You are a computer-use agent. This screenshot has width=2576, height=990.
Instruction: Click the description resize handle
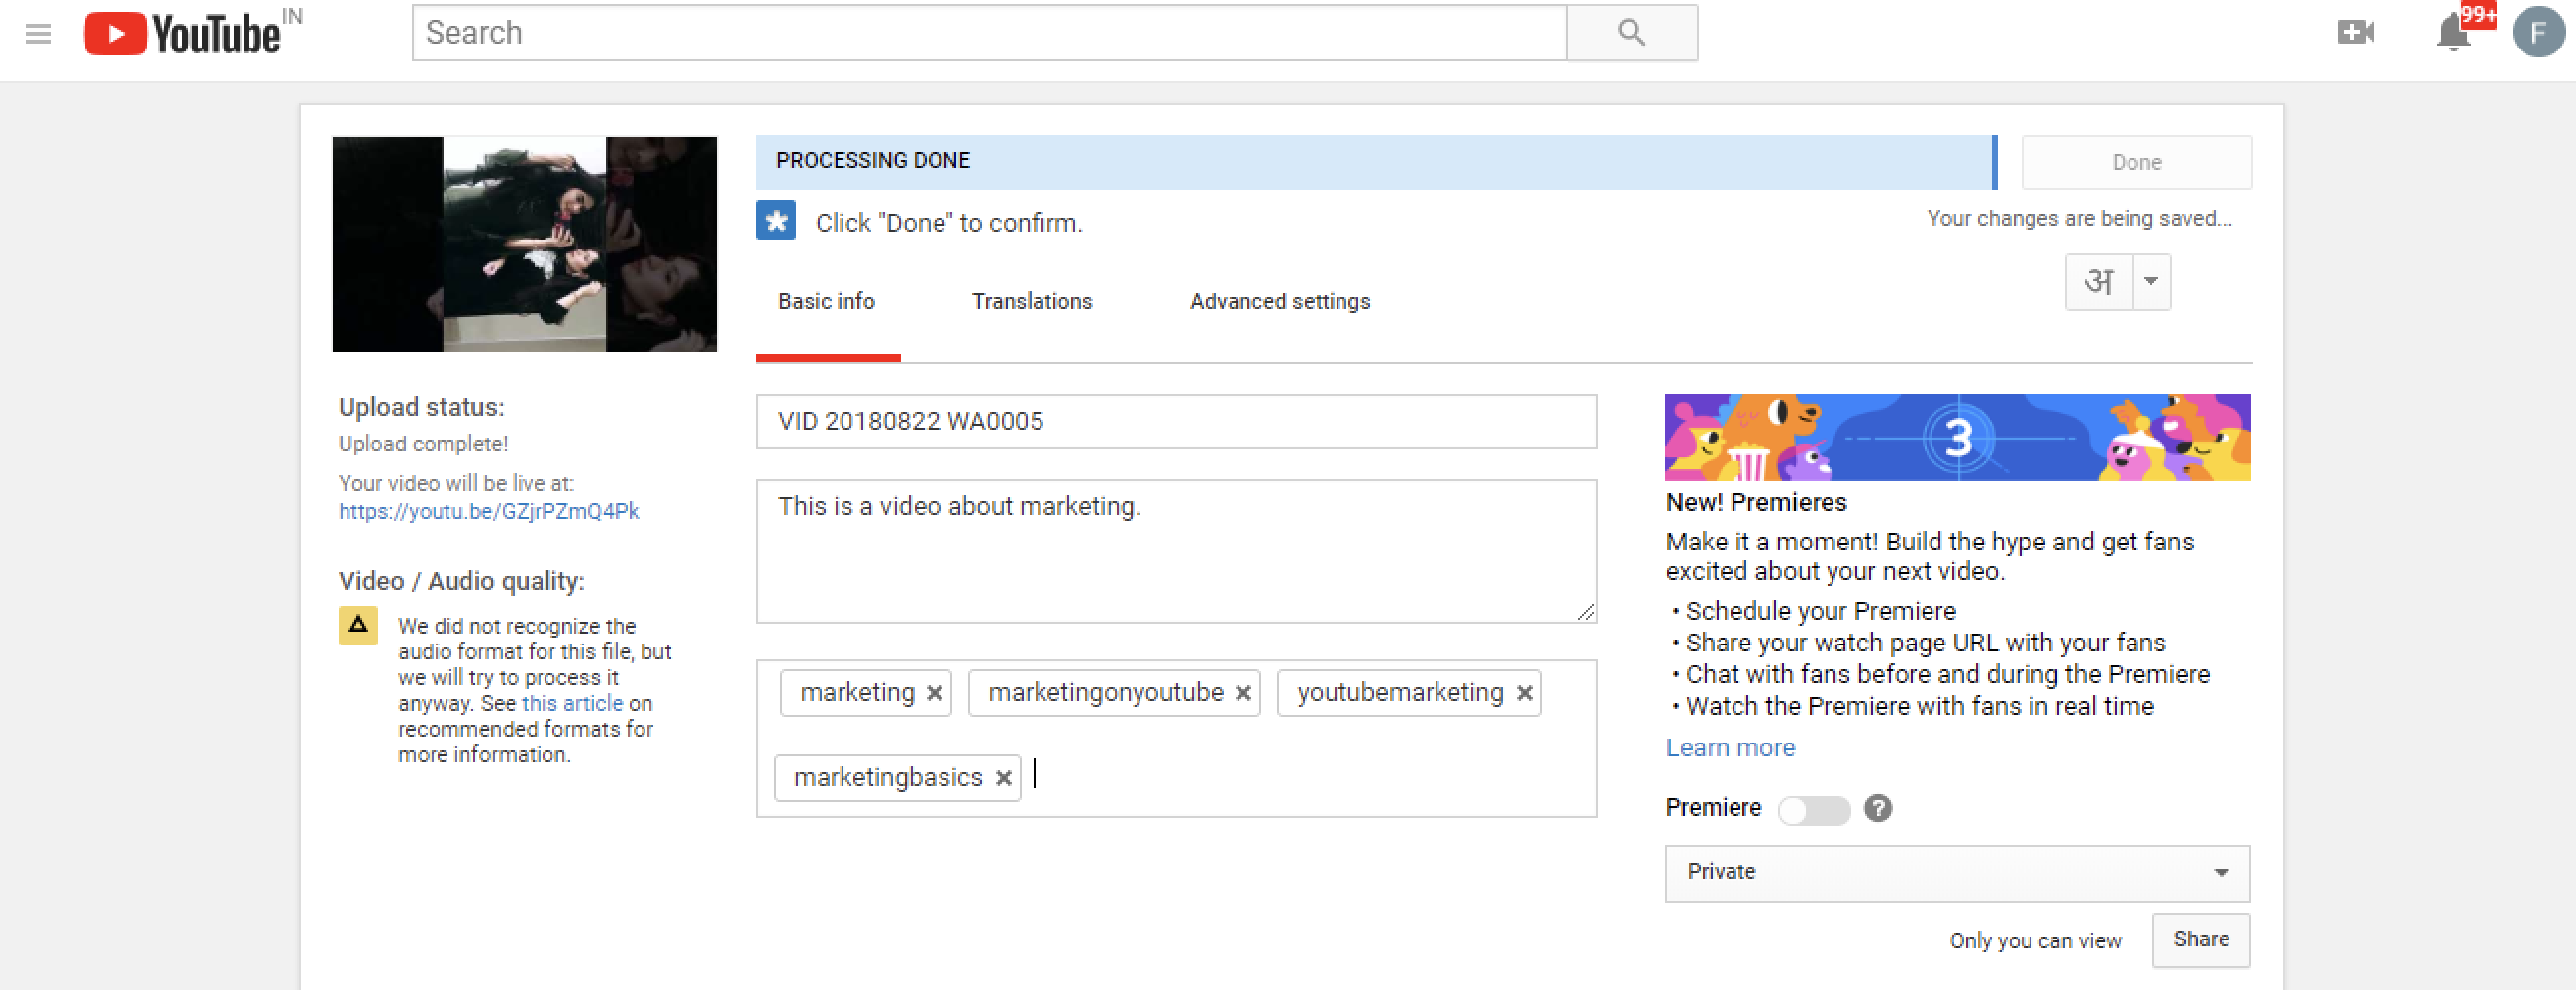tap(1586, 612)
